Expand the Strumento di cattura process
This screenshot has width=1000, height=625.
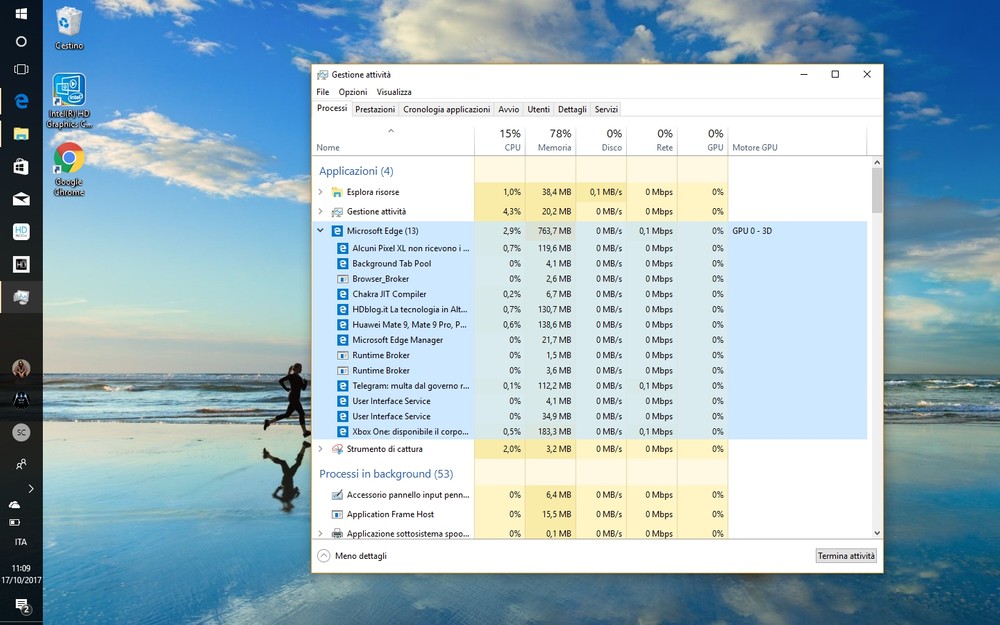point(321,449)
